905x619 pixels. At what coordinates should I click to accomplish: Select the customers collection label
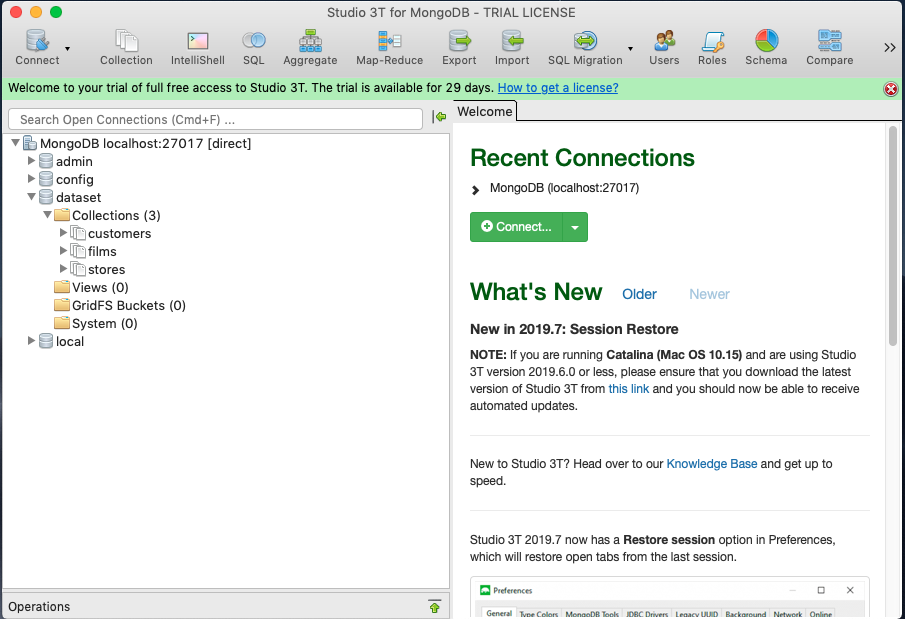coord(119,233)
